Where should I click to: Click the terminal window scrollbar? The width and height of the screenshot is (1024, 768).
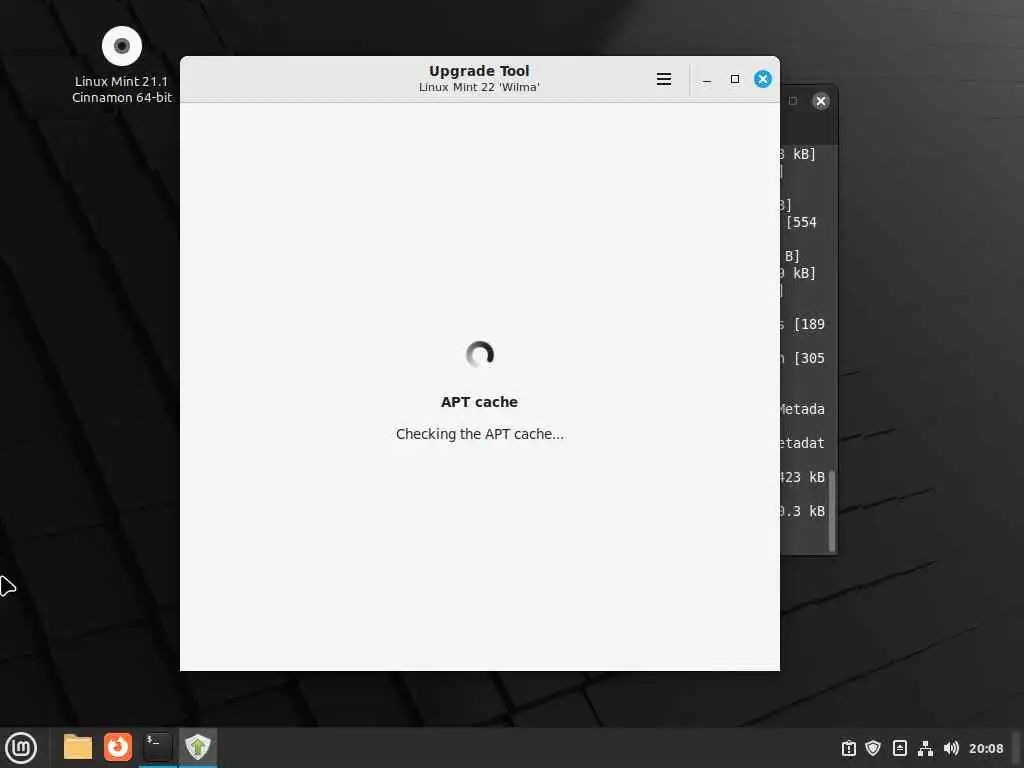coord(832,511)
